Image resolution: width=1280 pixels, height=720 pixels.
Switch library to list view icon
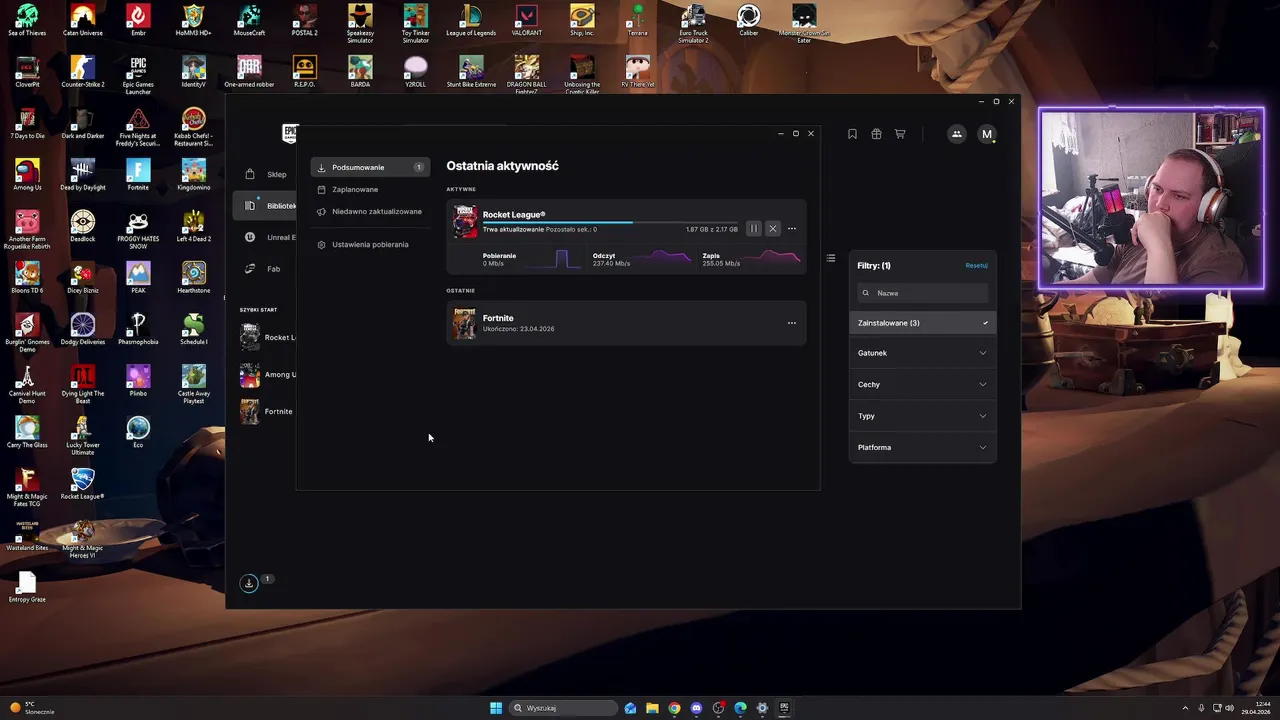830,258
